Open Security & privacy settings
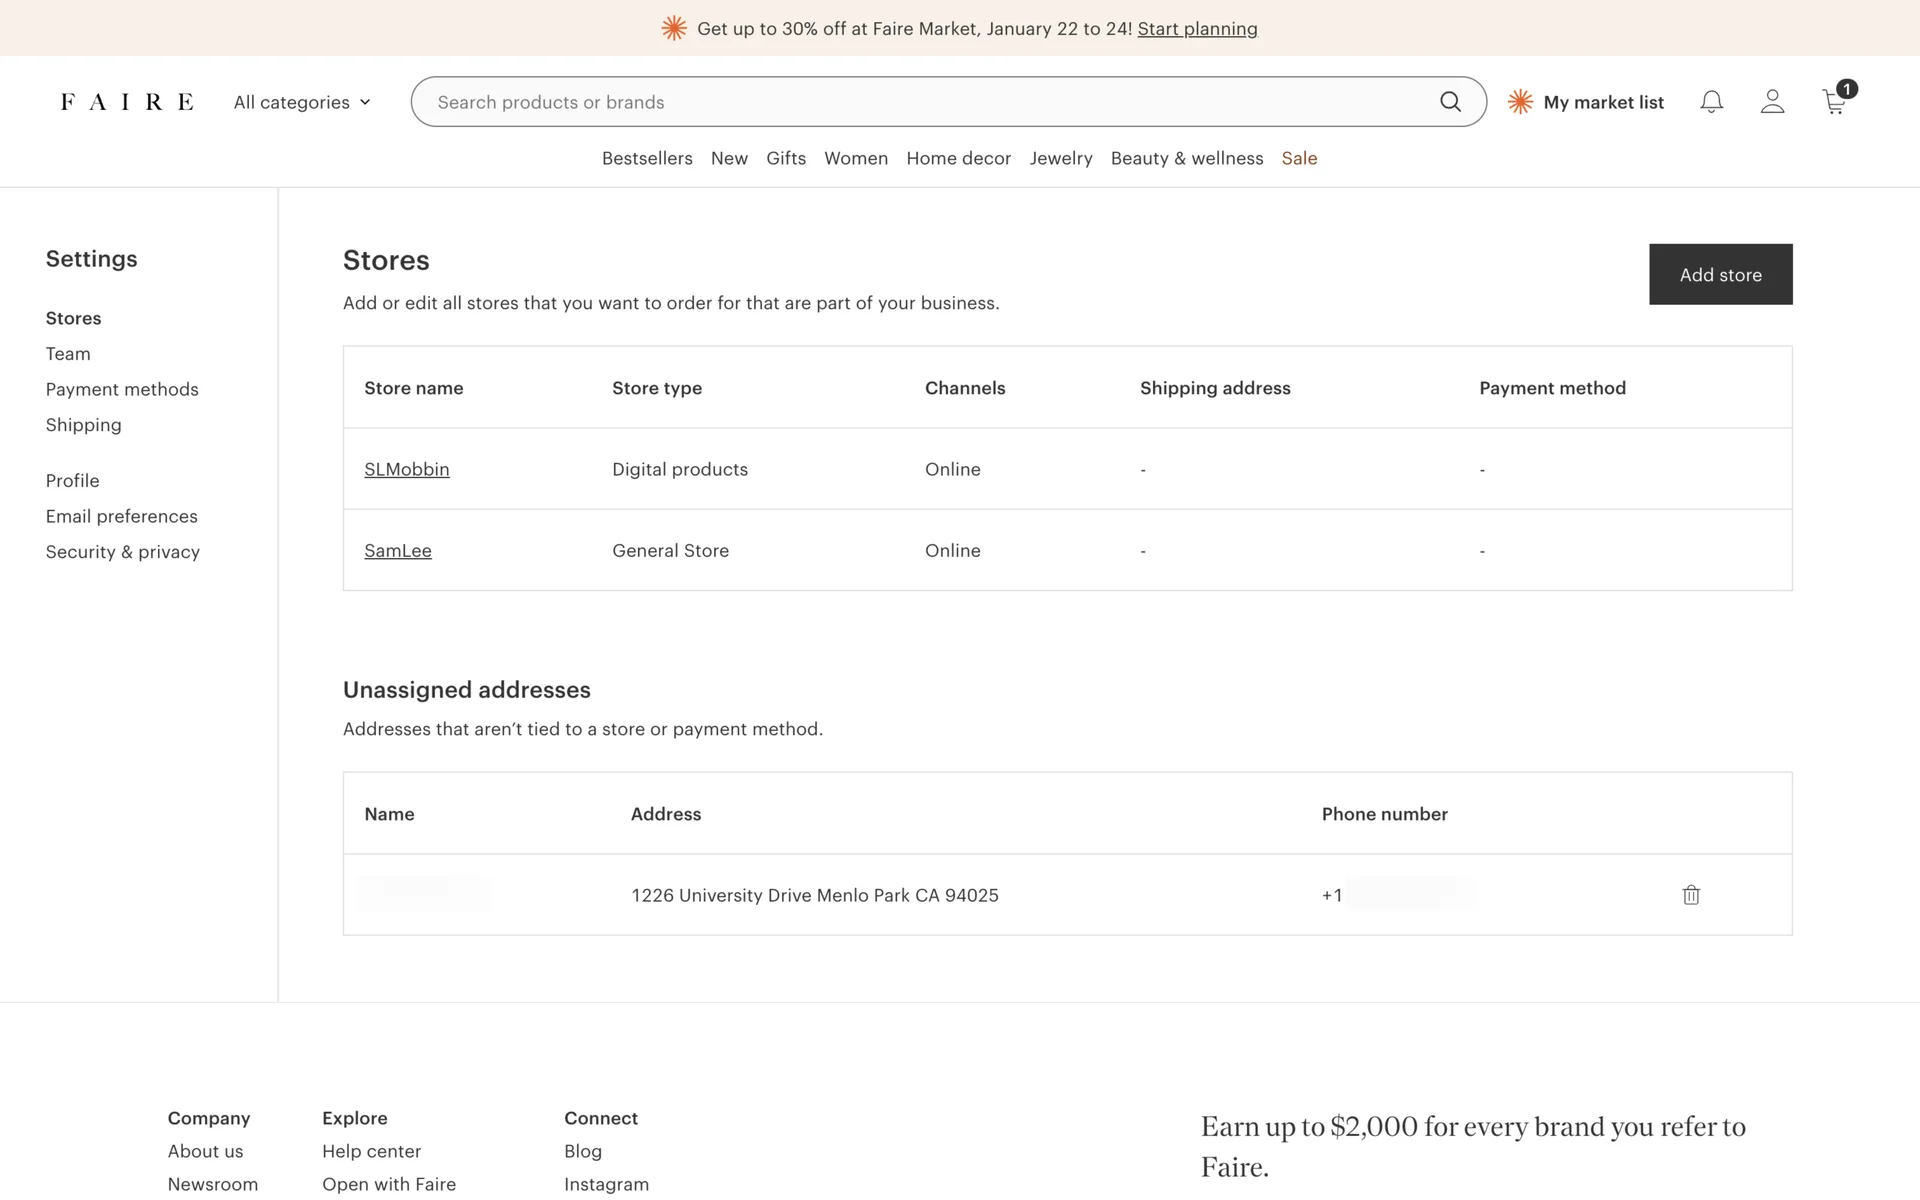Image resolution: width=1920 pixels, height=1200 pixels. [x=122, y=552]
